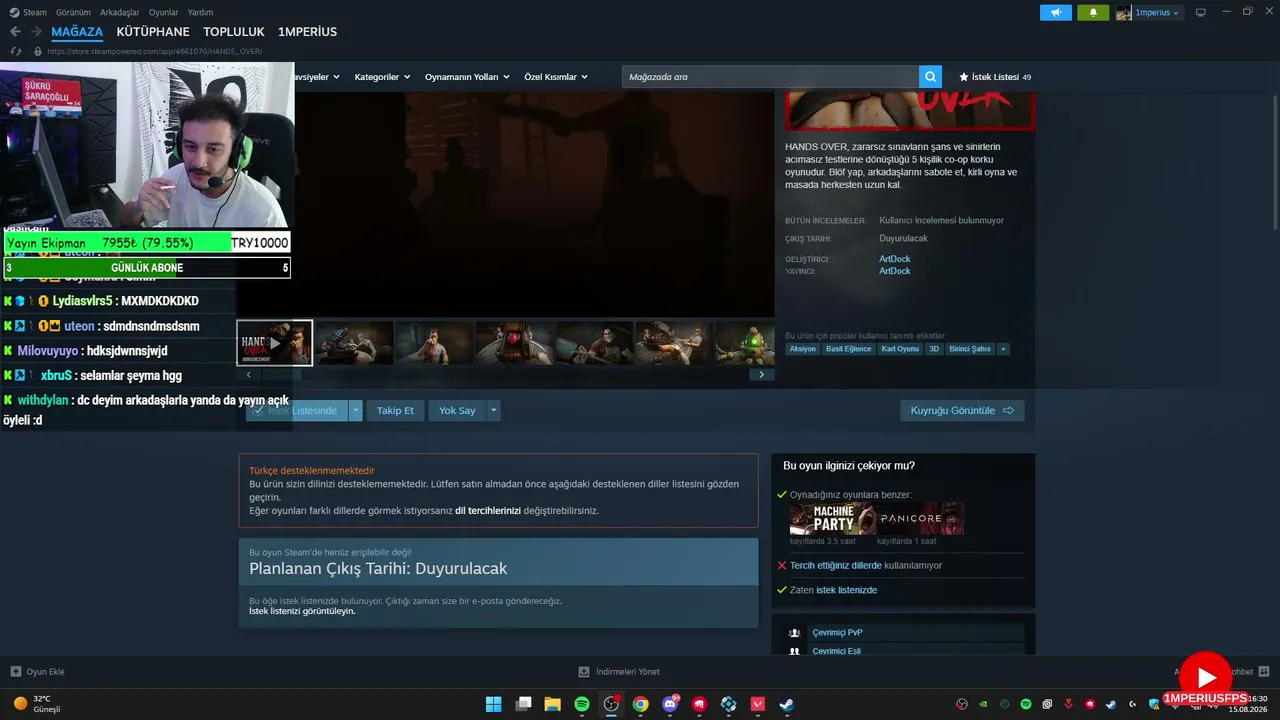Image resolution: width=1280 pixels, height=720 pixels.
Task: Click the weather widget showing 32°C
Action: click(37, 704)
